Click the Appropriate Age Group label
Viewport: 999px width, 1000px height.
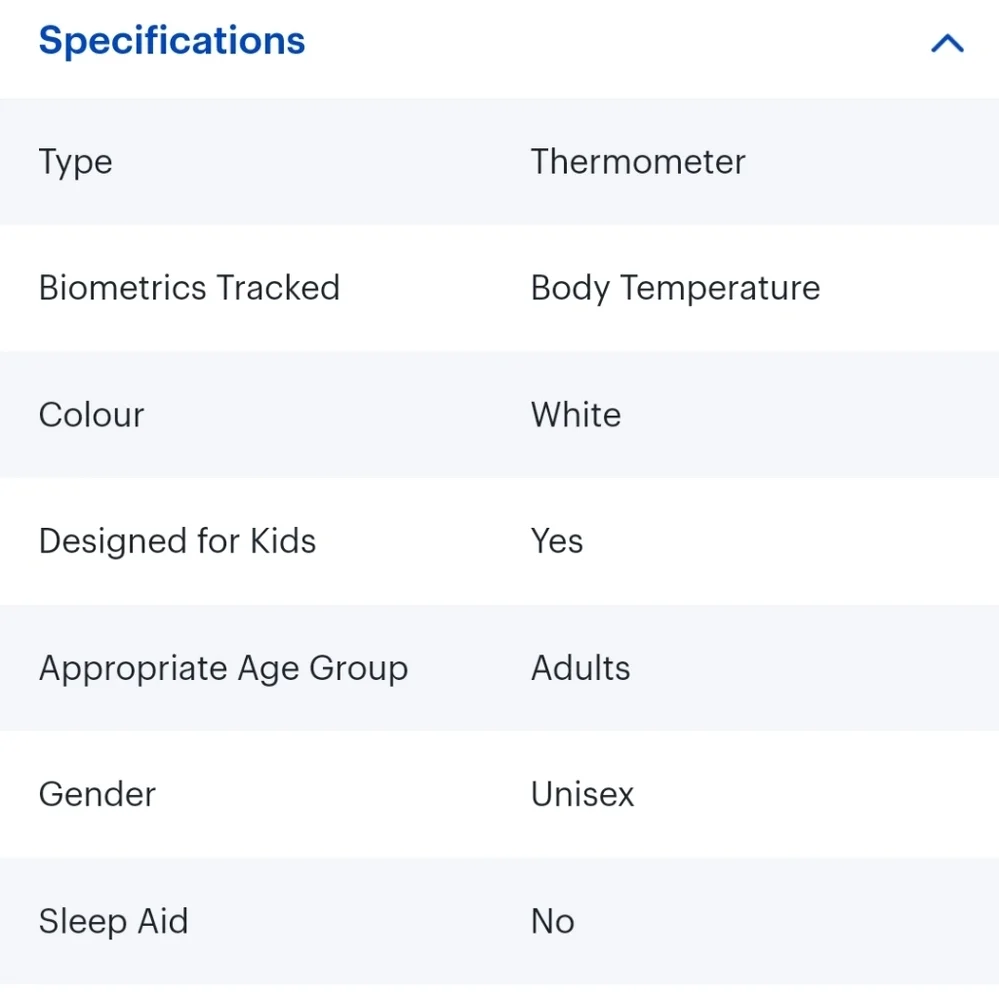[x=223, y=668]
